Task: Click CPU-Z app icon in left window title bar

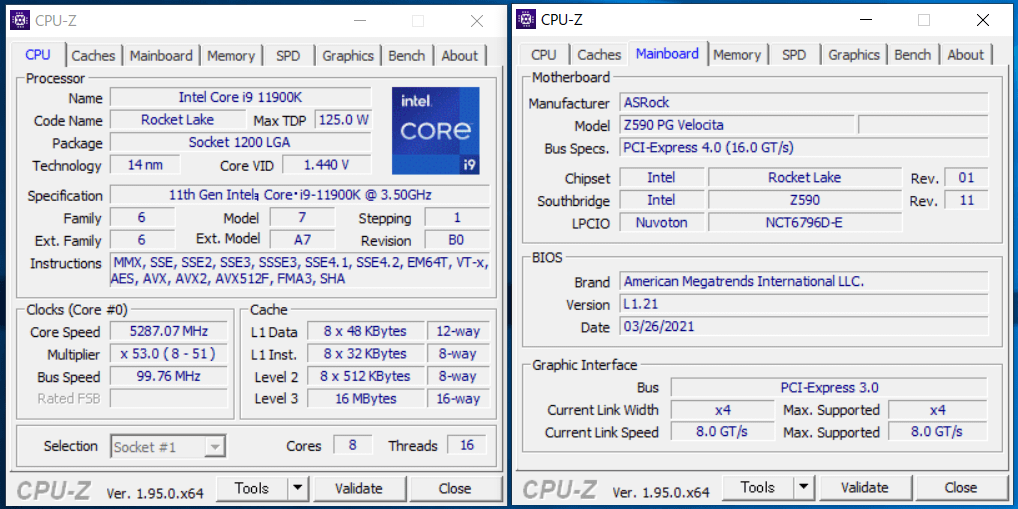Action: coord(20,21)
